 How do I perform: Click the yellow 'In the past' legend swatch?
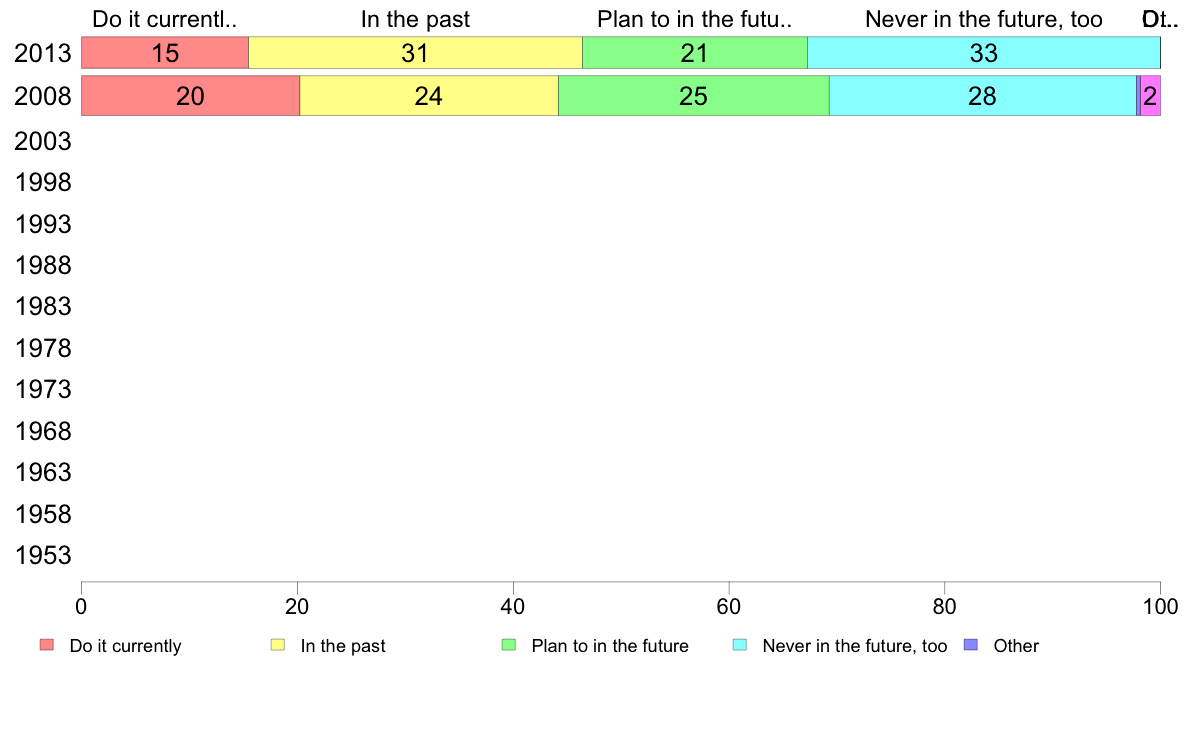(x=278, y=645)
